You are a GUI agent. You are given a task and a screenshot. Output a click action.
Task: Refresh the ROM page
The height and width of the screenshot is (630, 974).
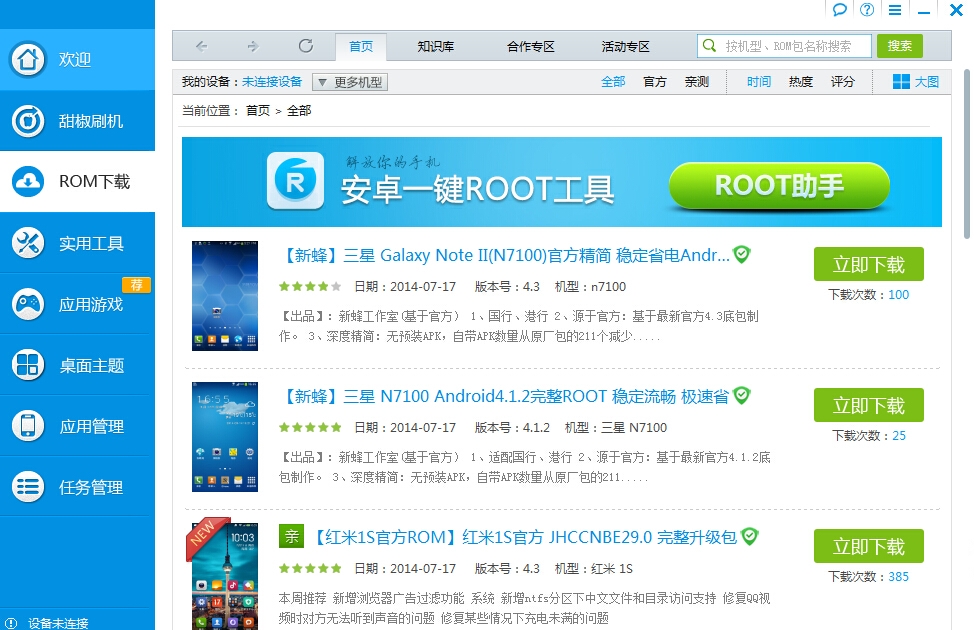(306, 45)
